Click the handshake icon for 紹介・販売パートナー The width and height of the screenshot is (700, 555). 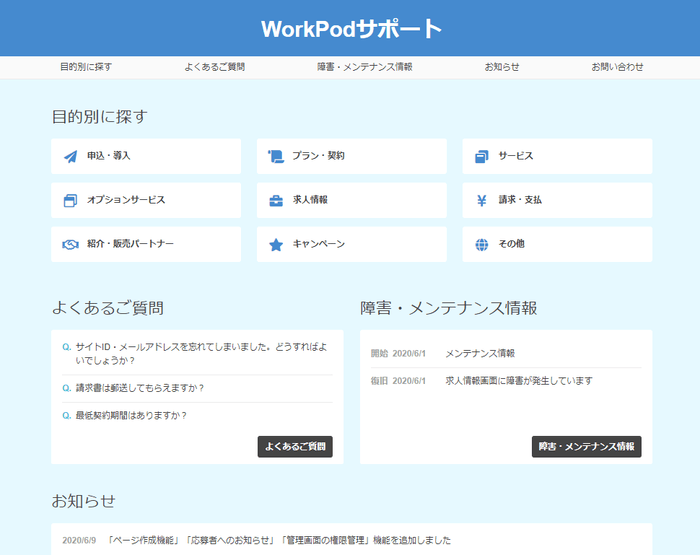pyautogui.click(x=71, y=244)
